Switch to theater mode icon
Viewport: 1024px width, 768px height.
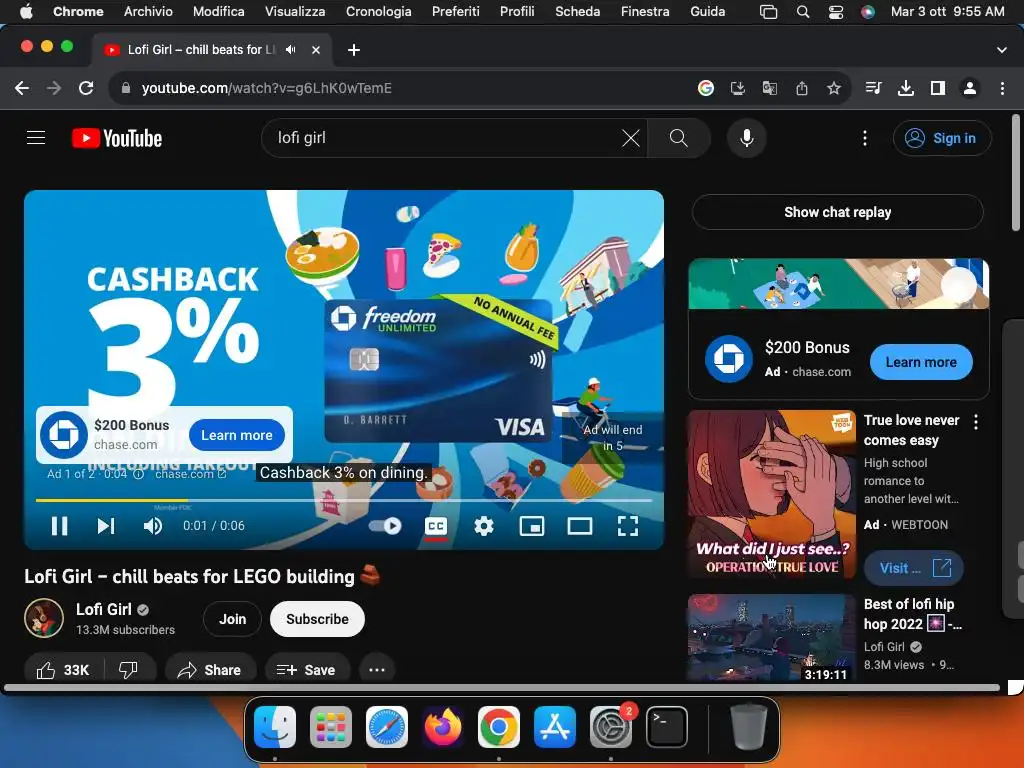579,526
